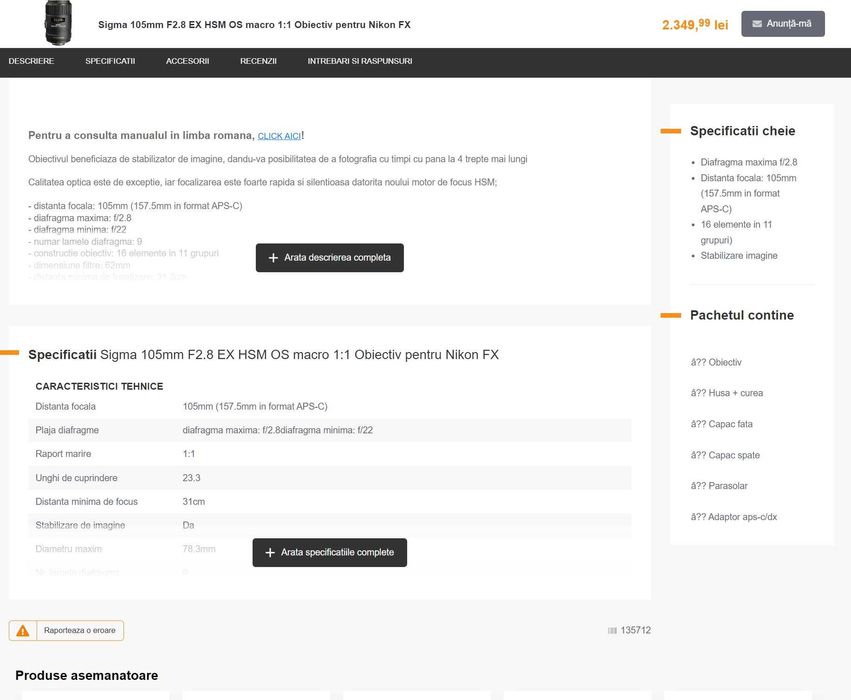
Task: Open the RECENZII tab
Action: pos(258,62)
